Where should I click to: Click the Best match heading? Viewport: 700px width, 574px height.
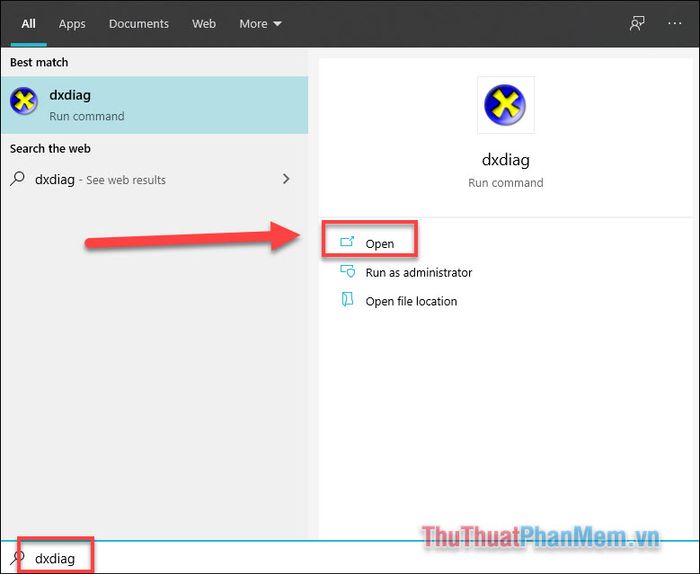pos(39,62)
